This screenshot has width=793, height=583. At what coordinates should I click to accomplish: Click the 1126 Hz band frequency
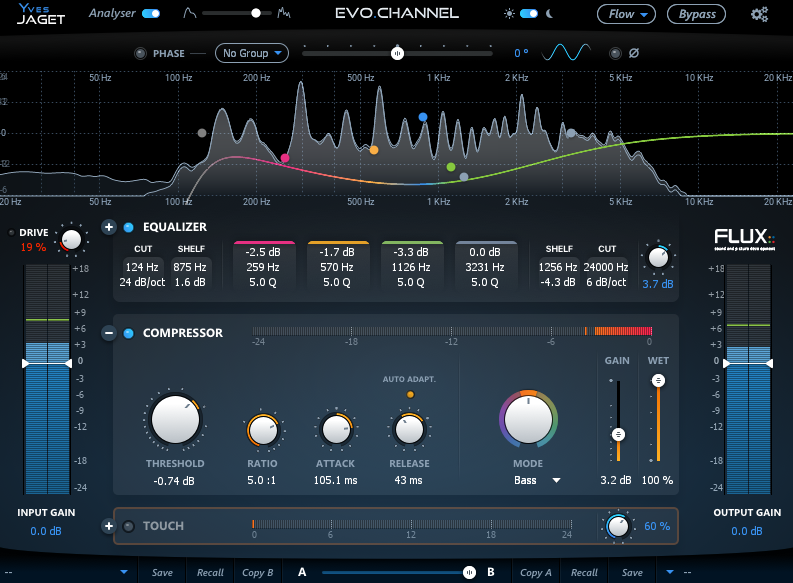point(411,267)
